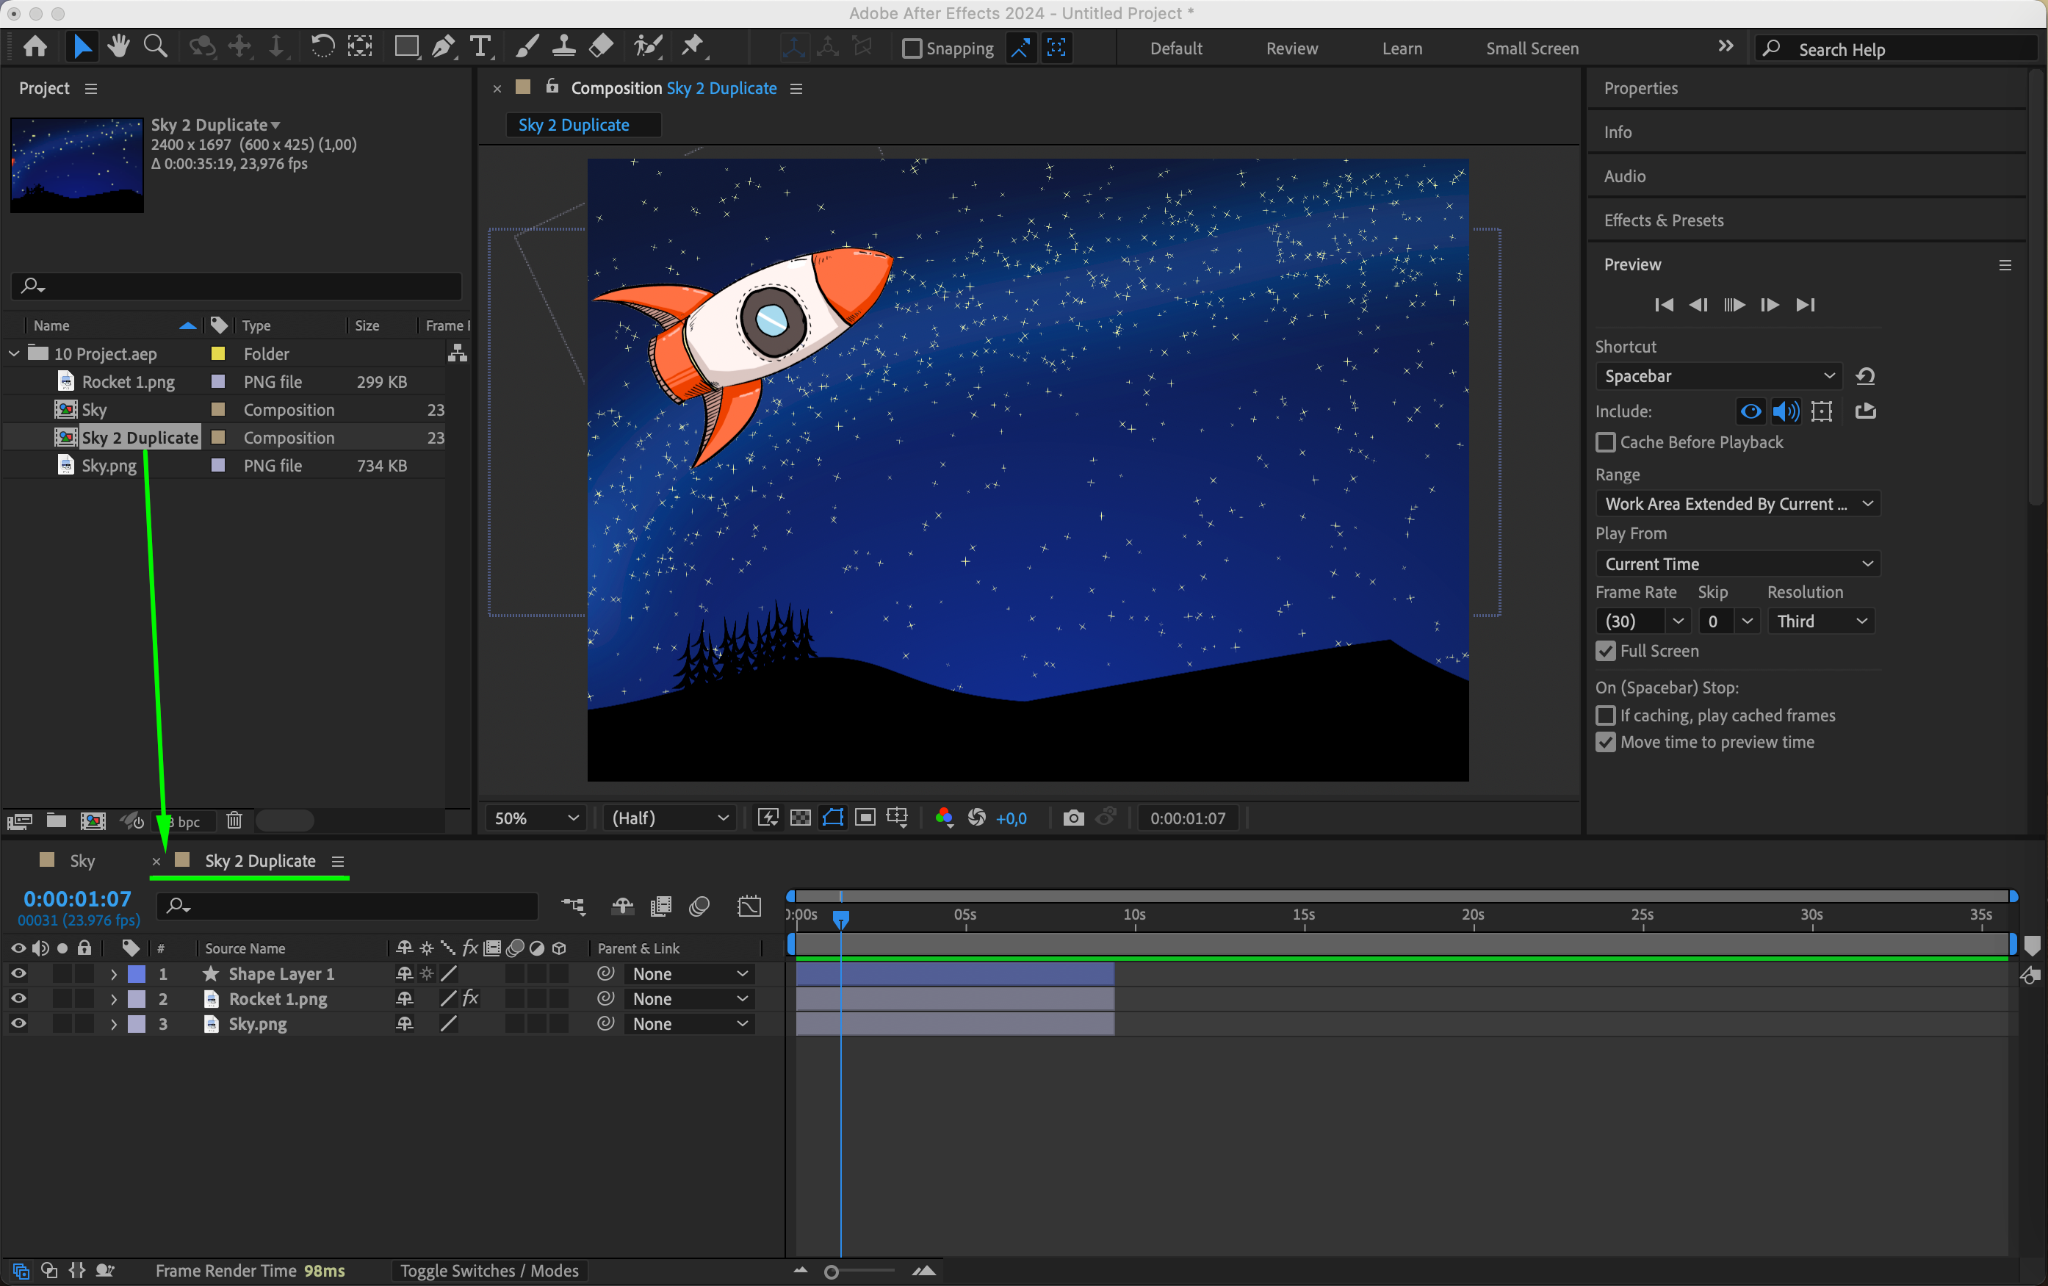
Task: Click the transparency grid icon in the viewer
Action: [x=800, y=818]
